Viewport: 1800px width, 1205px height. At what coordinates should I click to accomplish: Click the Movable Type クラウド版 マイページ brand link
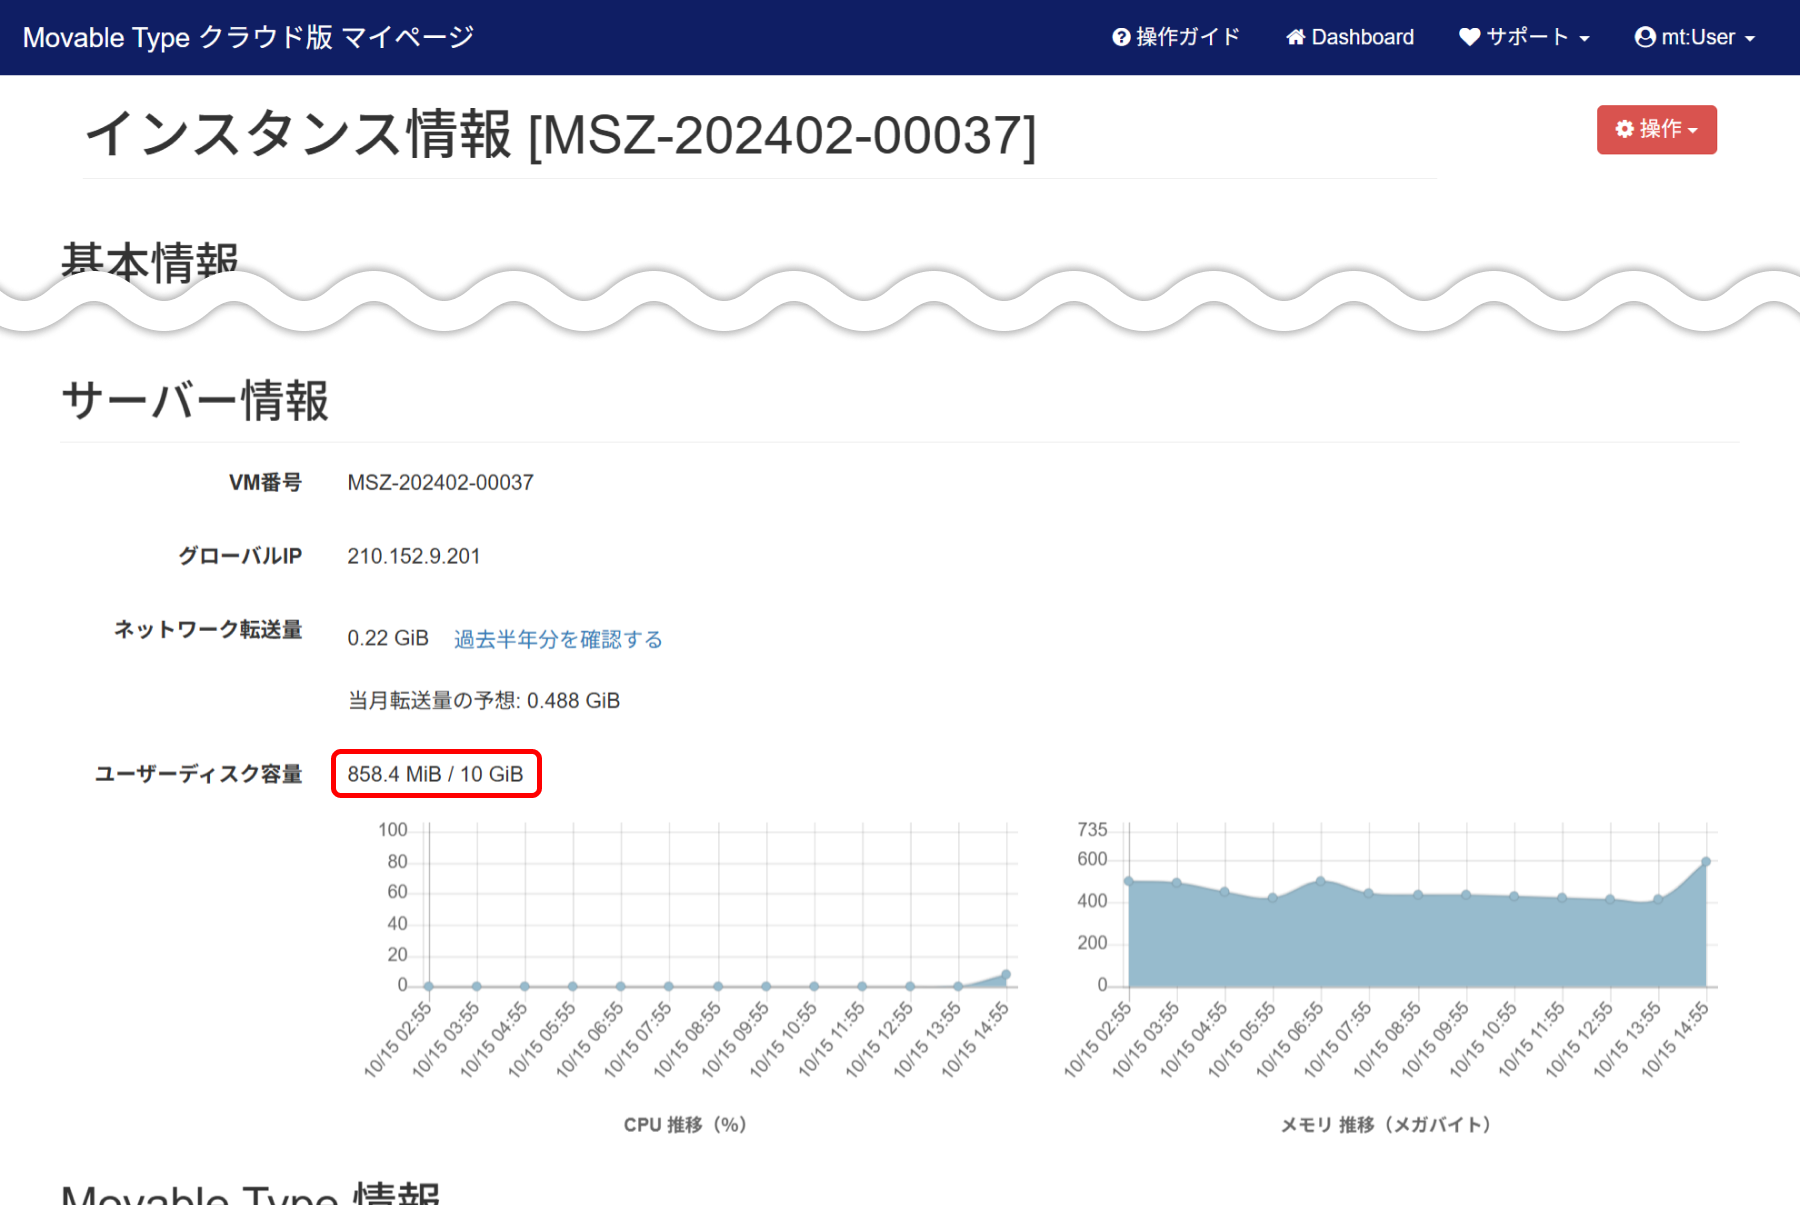pos(248,37)
